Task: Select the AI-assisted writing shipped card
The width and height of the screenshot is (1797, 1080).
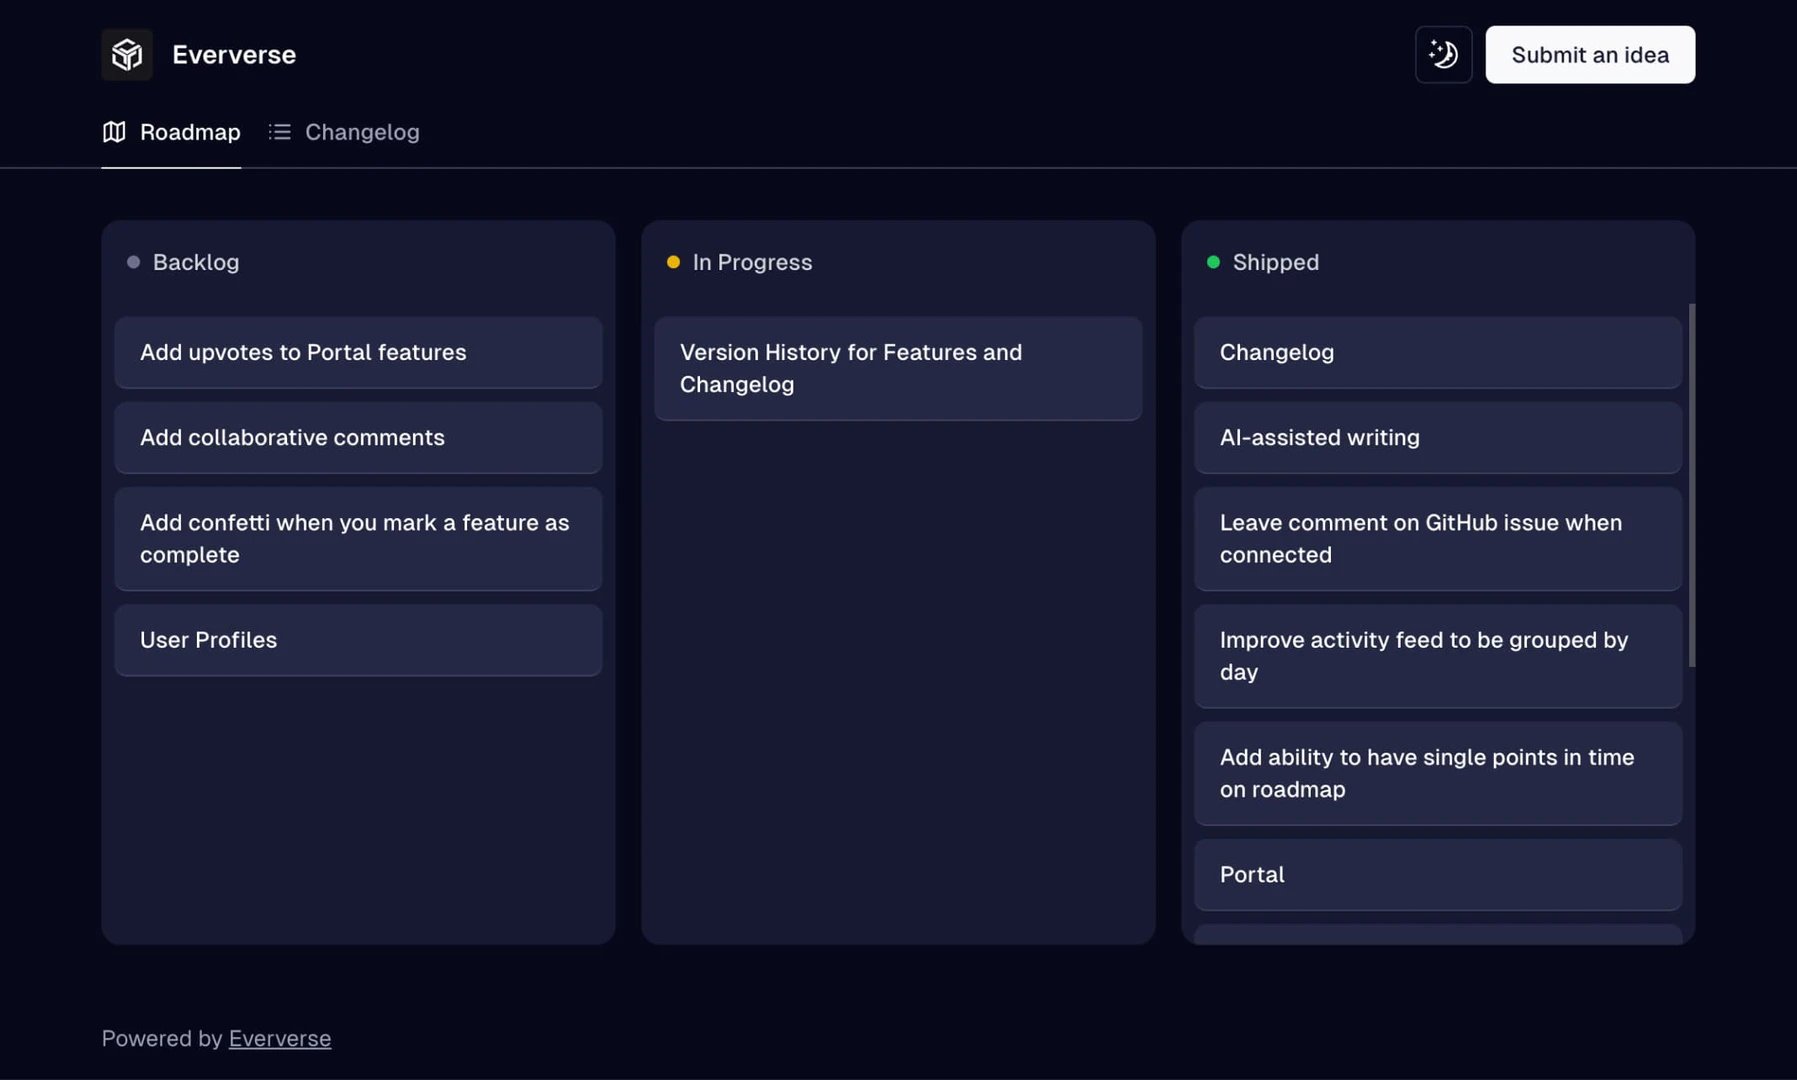Action: tap(1438, 438)
